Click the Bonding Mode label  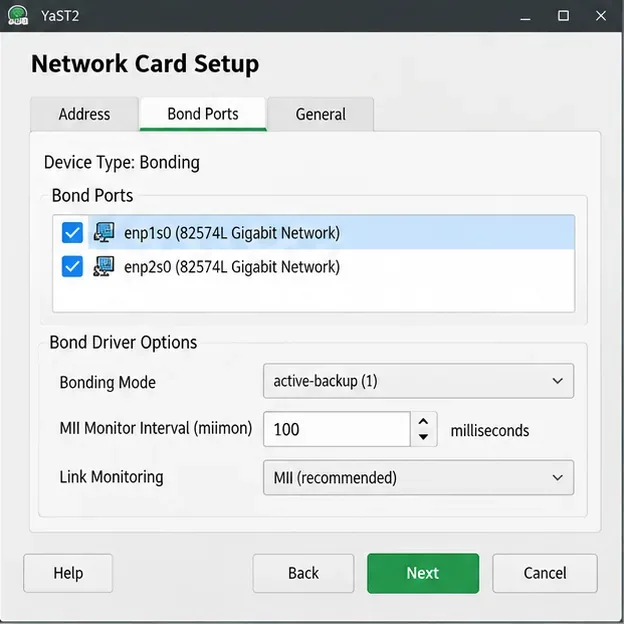[x=107, y=382]
